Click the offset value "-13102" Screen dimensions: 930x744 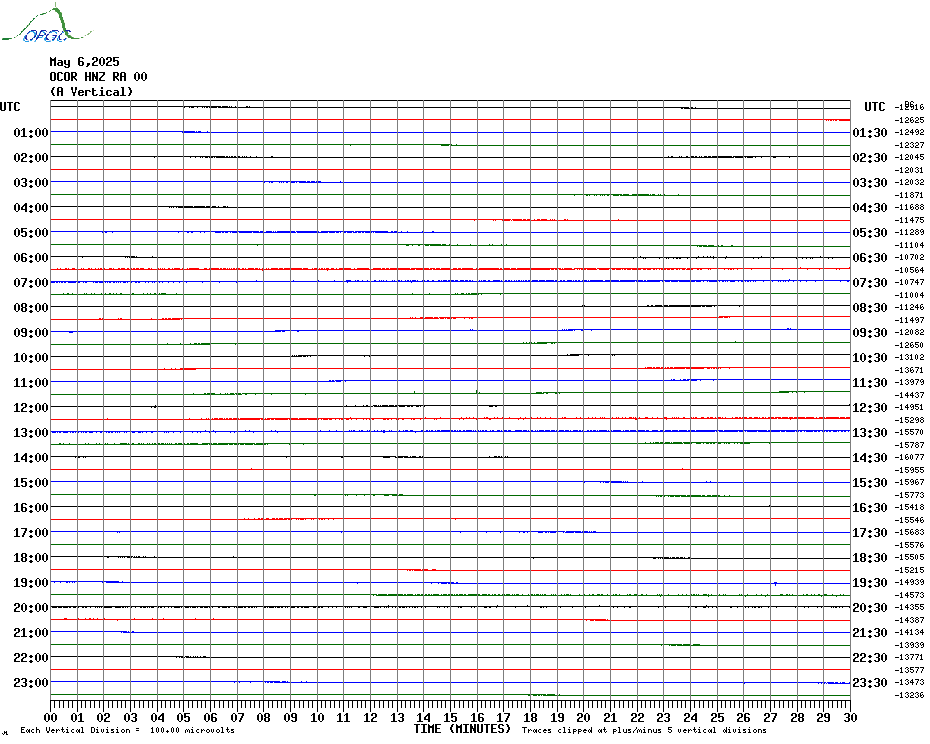pos(909,357)
